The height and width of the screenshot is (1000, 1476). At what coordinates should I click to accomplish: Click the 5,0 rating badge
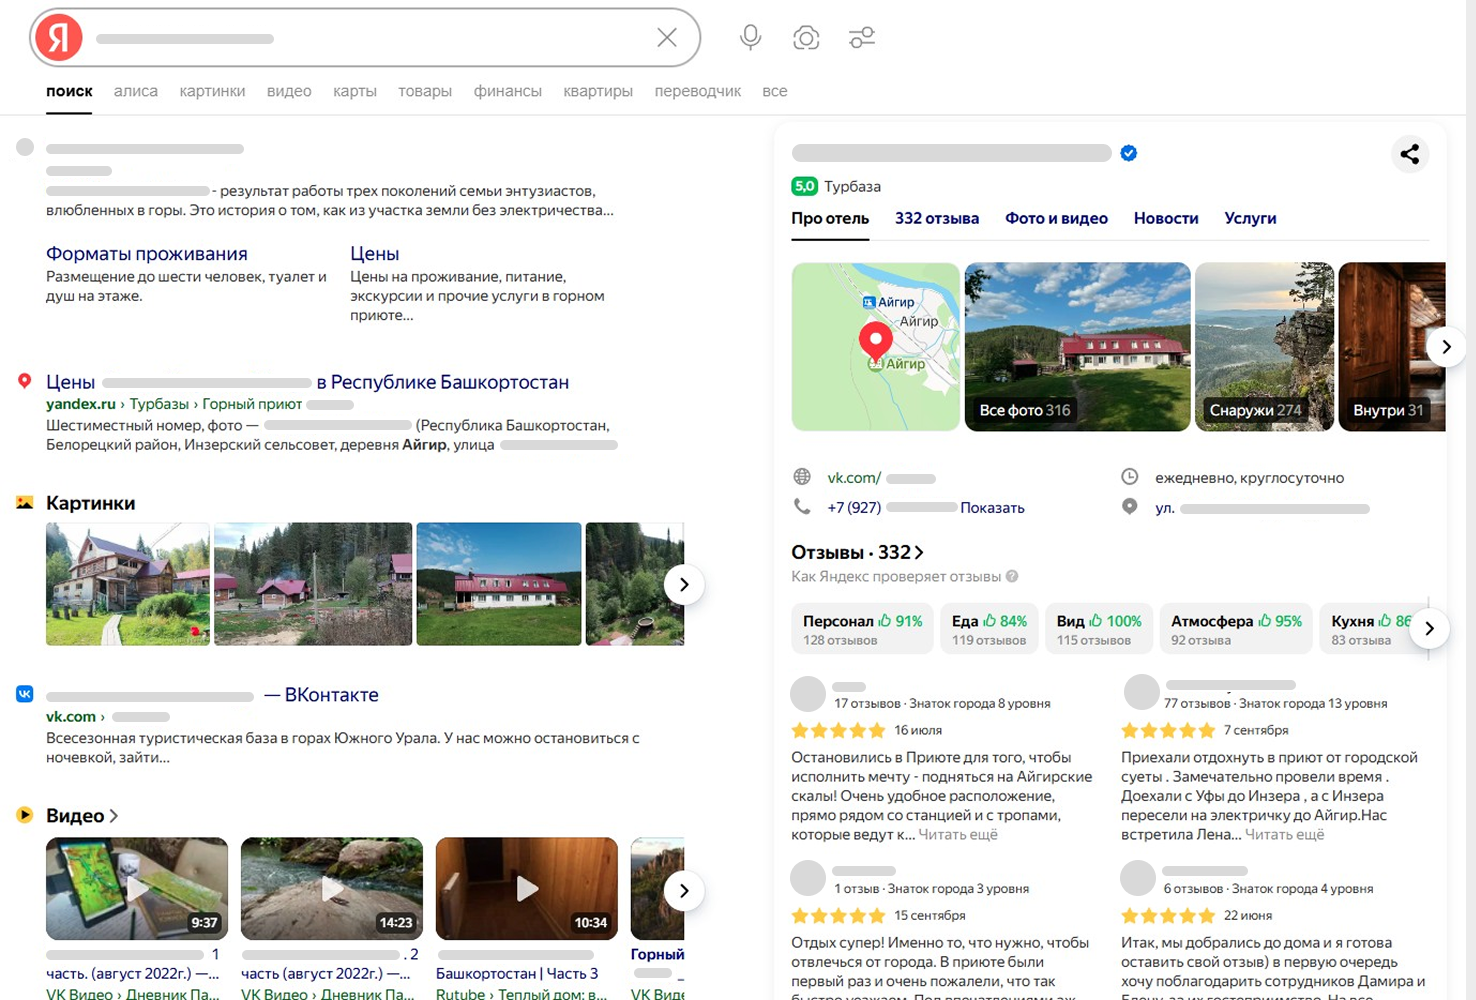[x=804, y=186]
